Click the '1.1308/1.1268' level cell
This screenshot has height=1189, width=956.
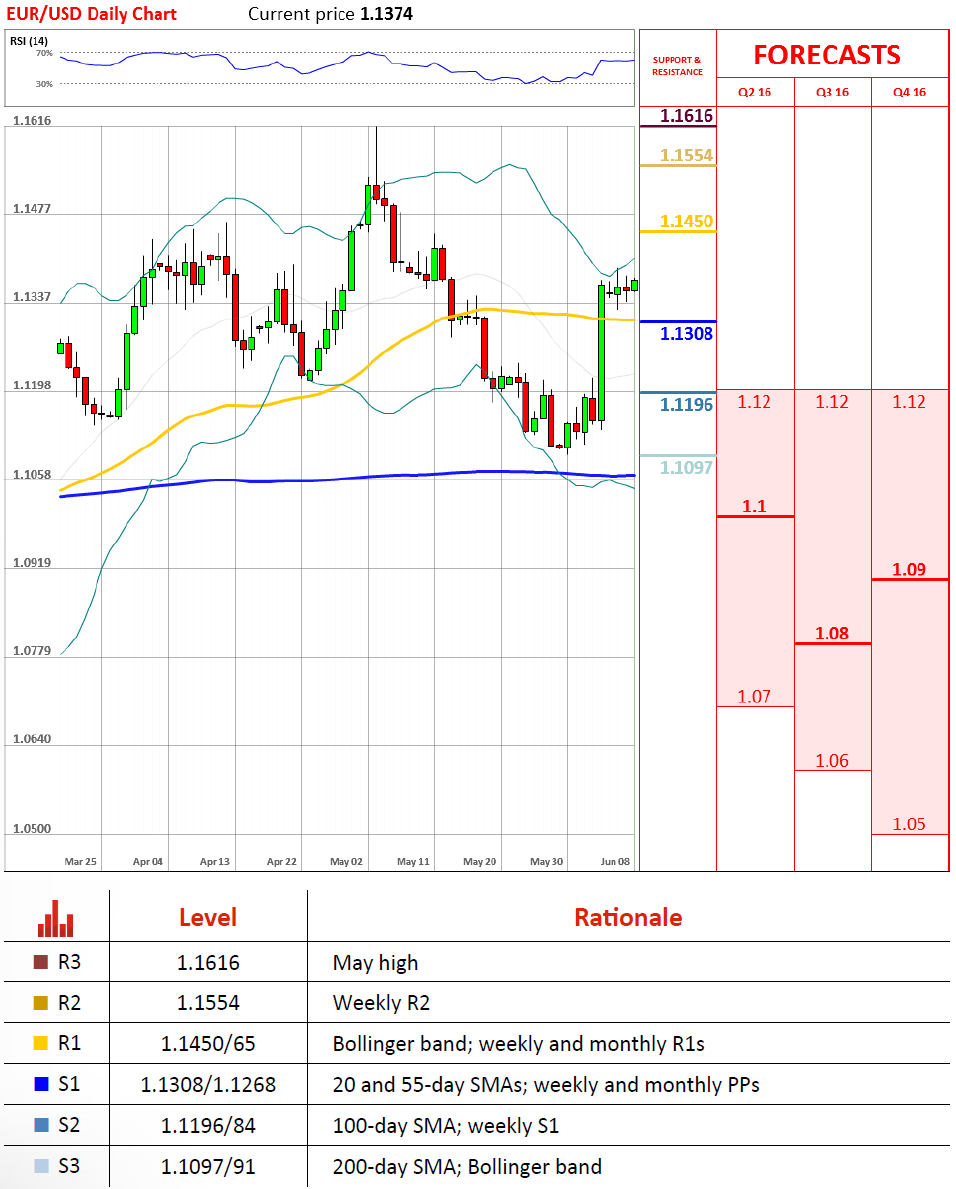click(x=208, y=1085)
